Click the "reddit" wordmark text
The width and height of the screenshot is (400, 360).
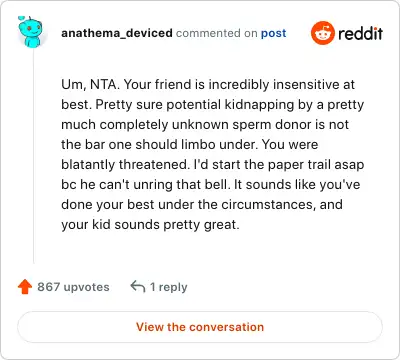(360, 33)
